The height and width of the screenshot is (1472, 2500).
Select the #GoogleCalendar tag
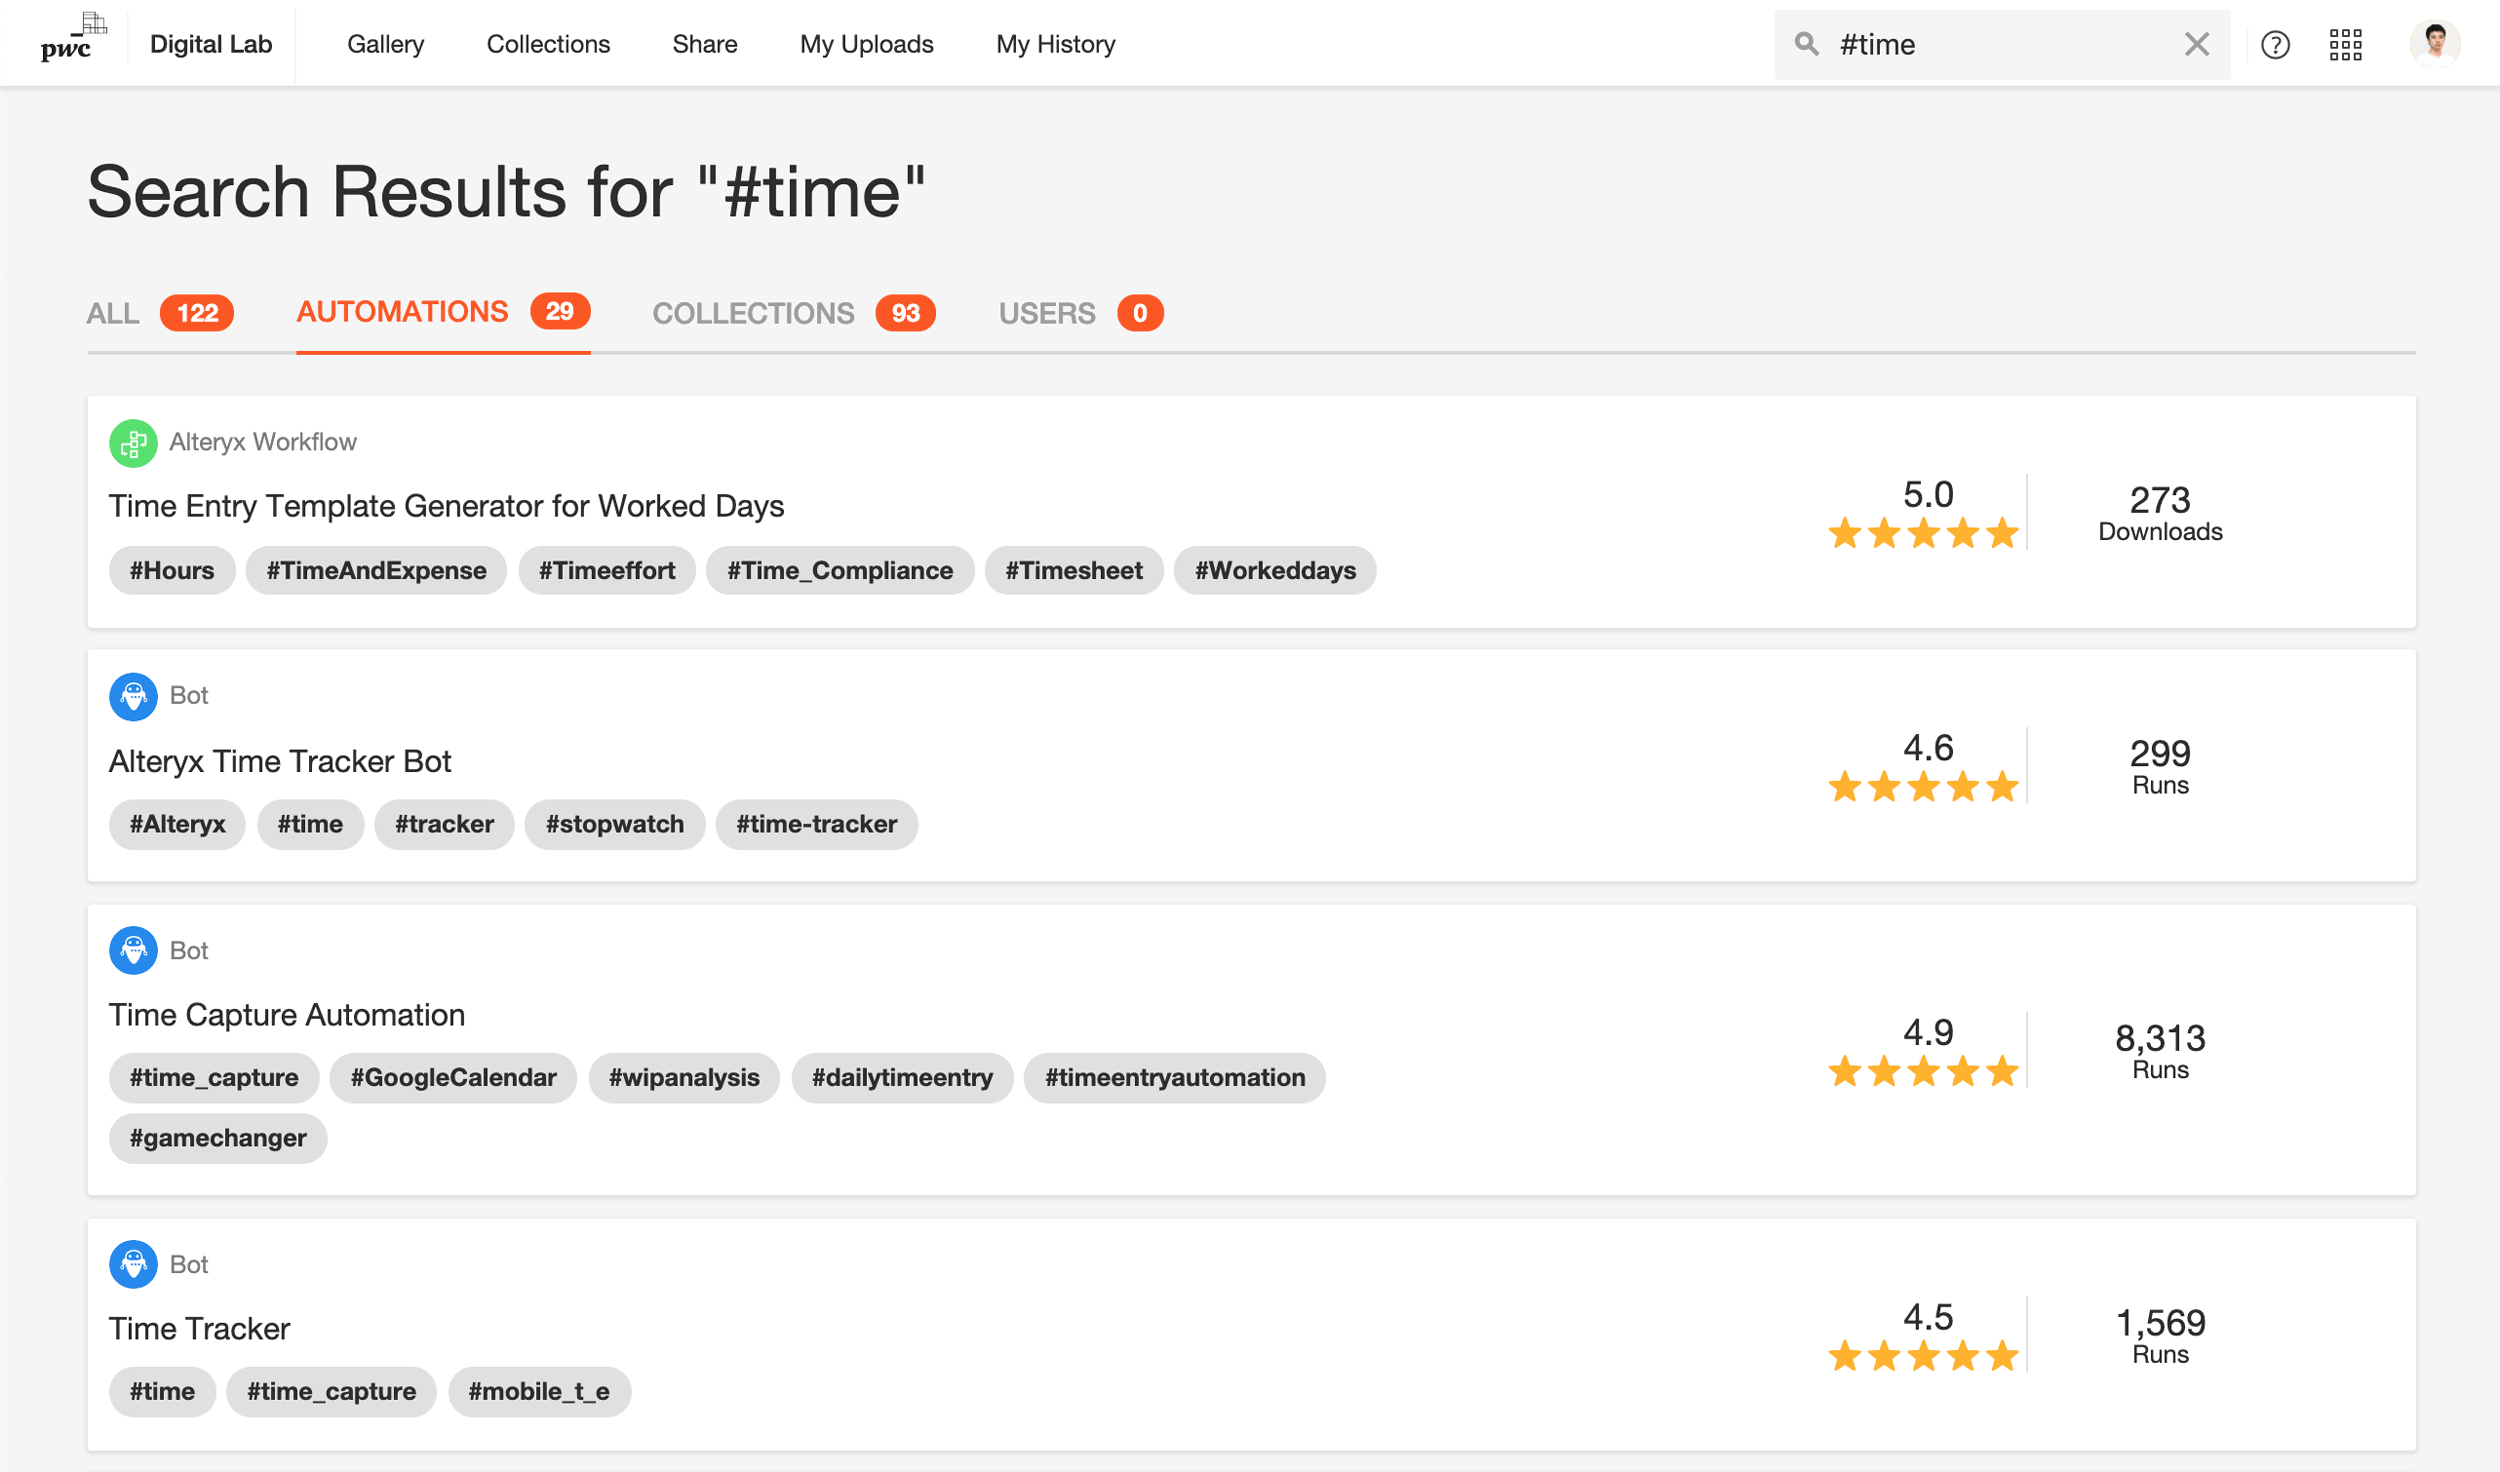(453, 1077)
